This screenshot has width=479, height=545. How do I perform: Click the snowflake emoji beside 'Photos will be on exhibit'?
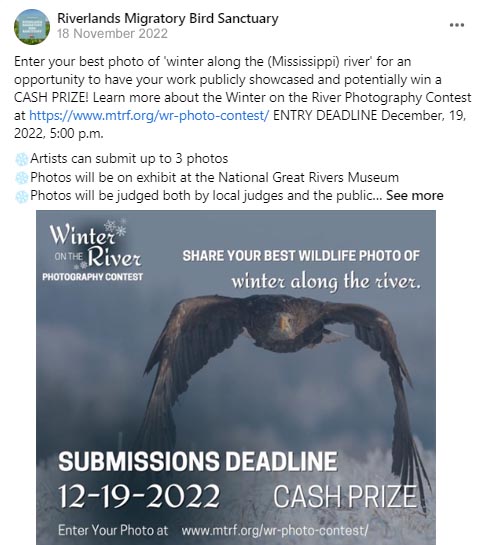coord(22,178)
